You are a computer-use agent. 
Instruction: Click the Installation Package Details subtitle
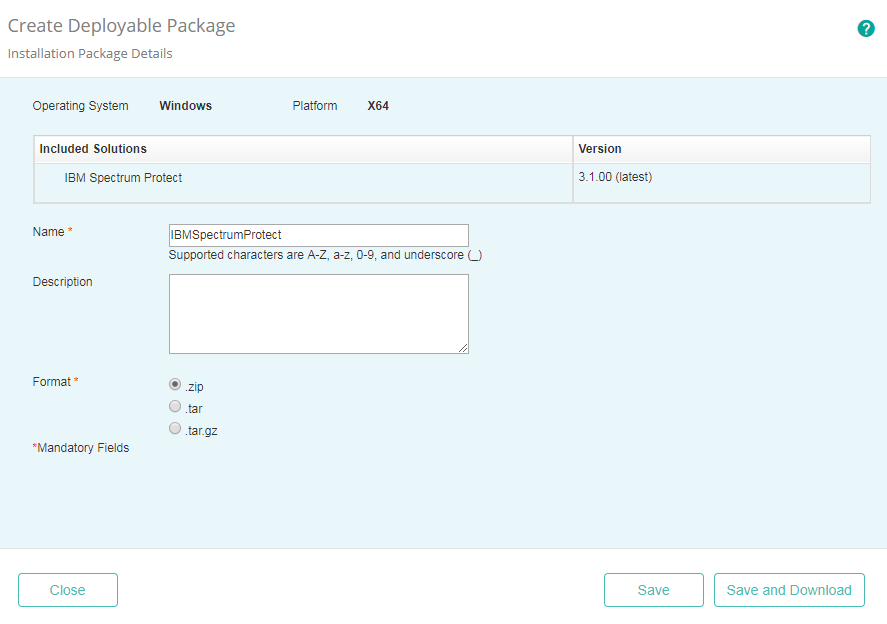(x=89, y=53)
